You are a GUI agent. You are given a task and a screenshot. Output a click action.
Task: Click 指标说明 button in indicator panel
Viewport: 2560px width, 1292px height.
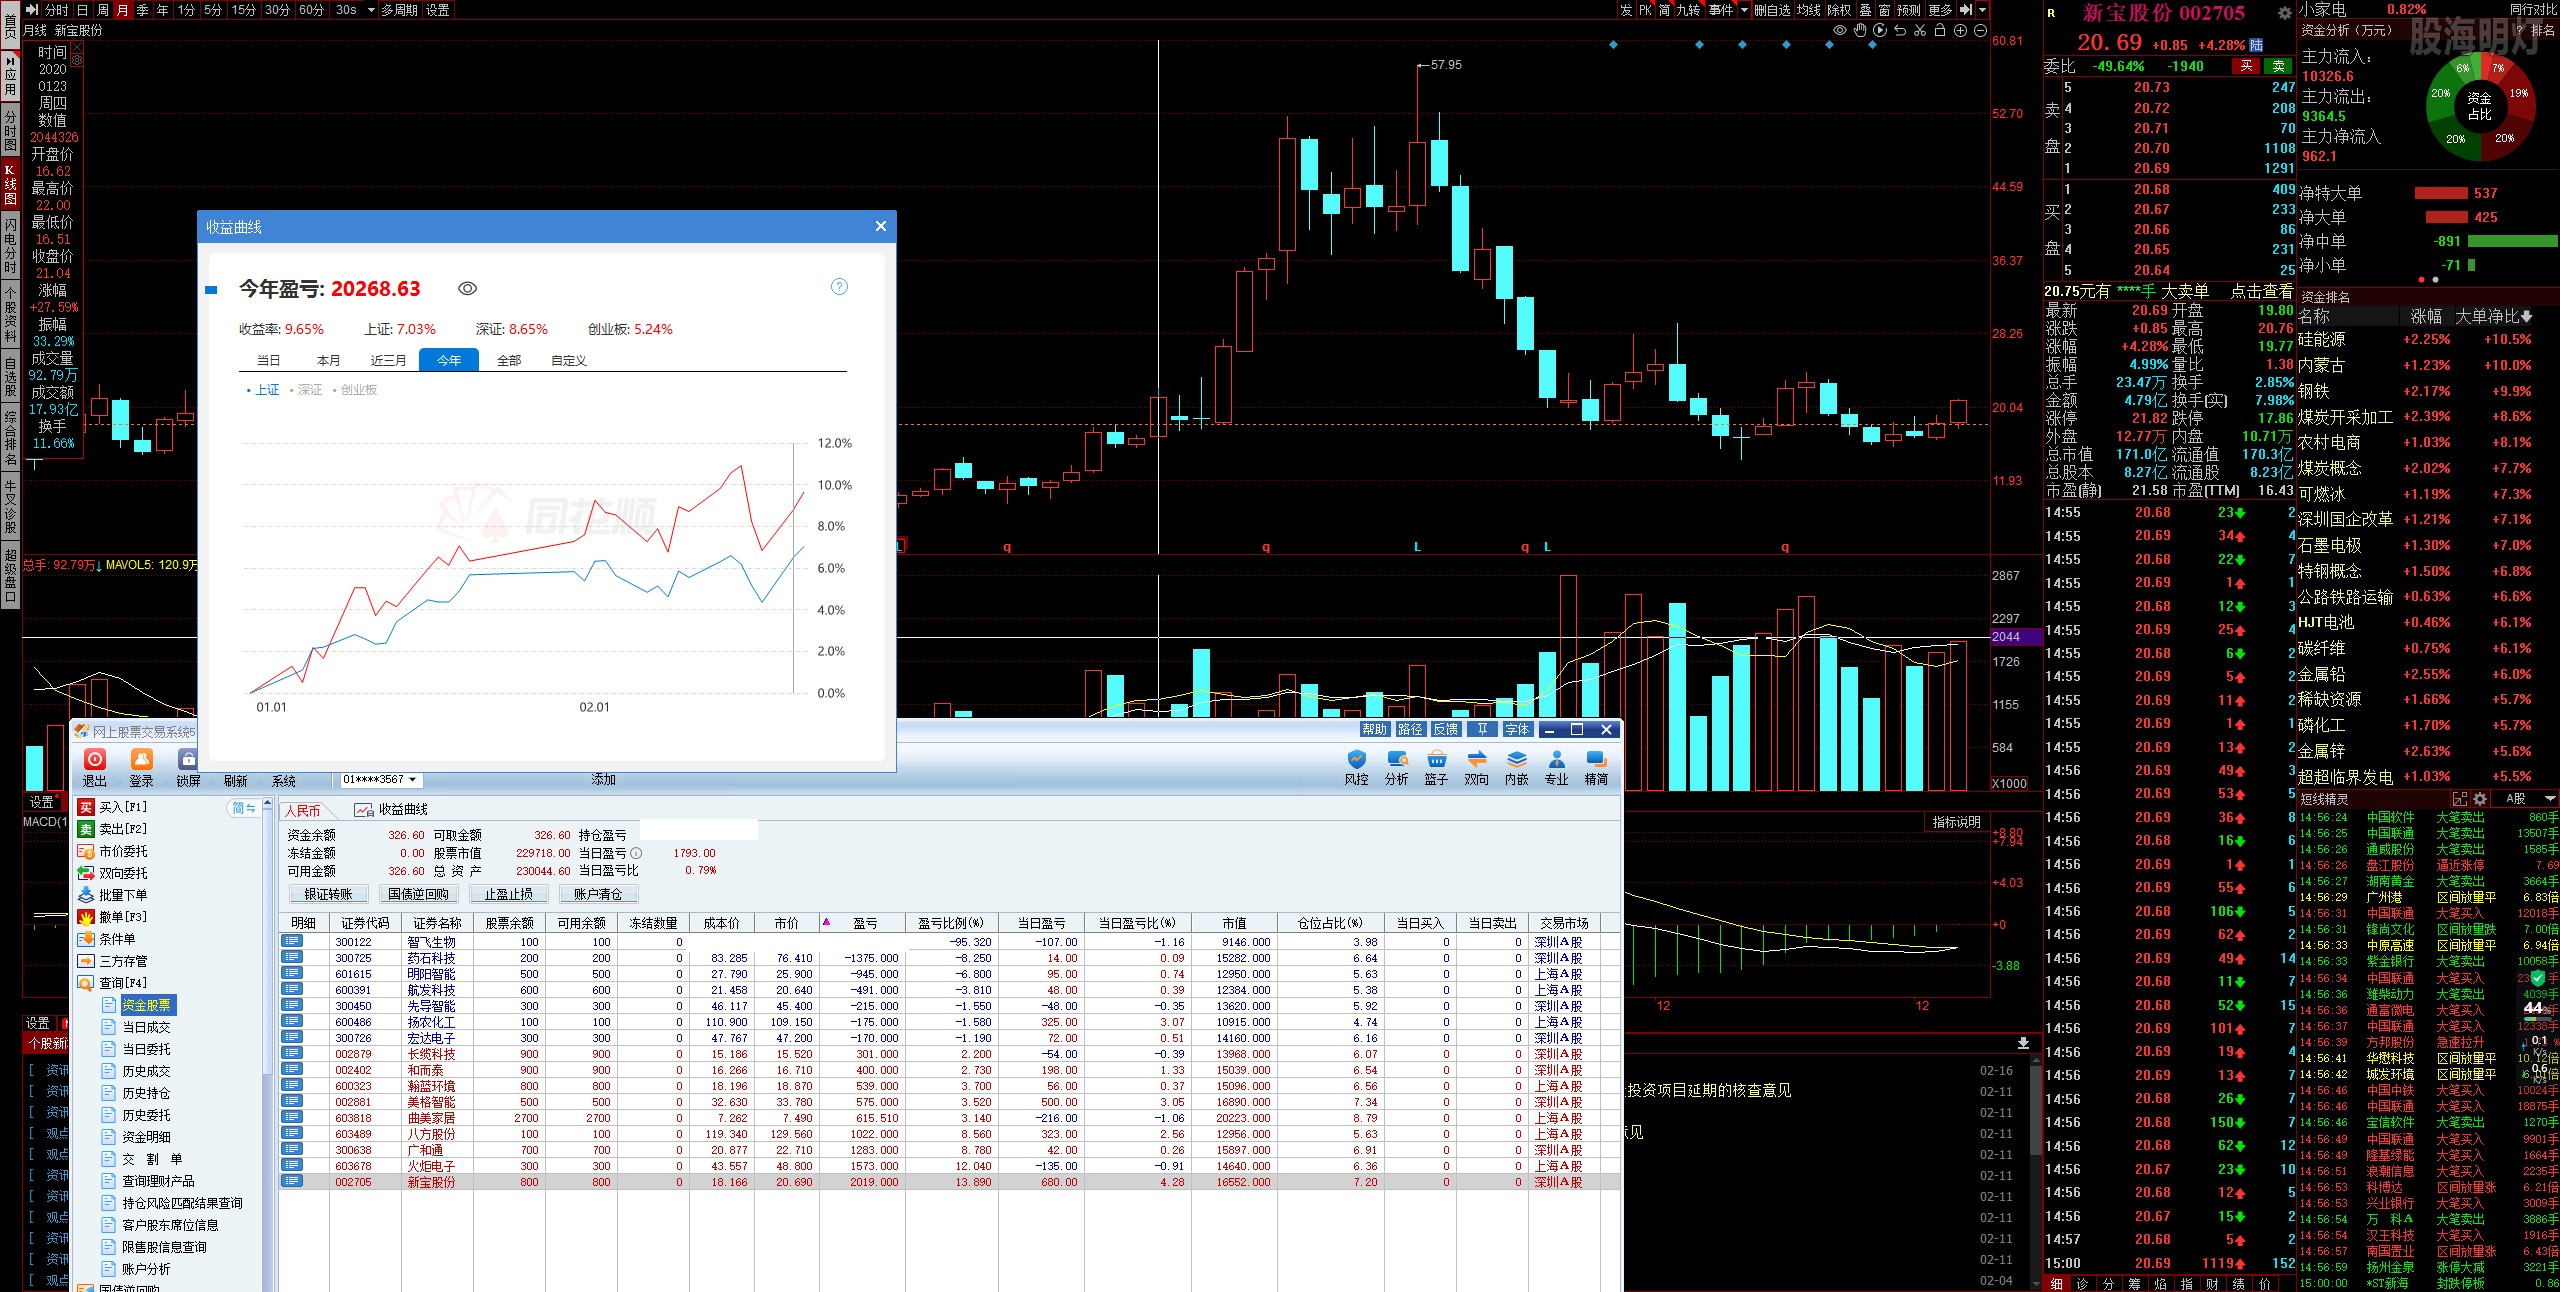coord(1956,822)
